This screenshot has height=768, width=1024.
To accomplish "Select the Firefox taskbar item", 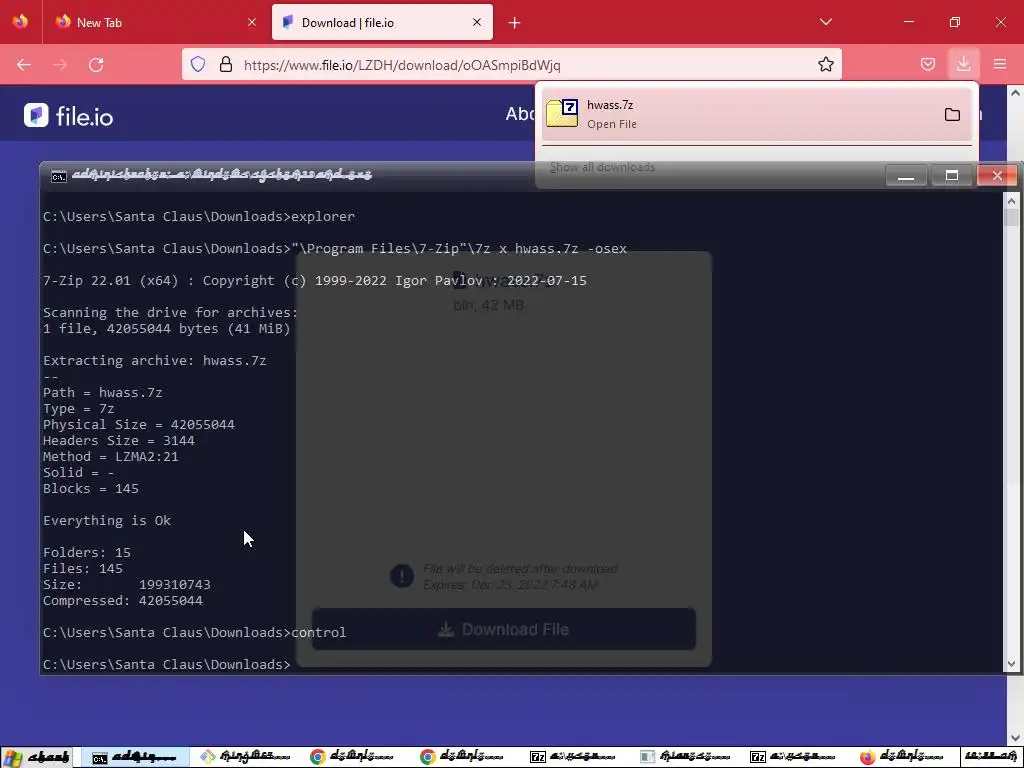I will click(904, 758).
